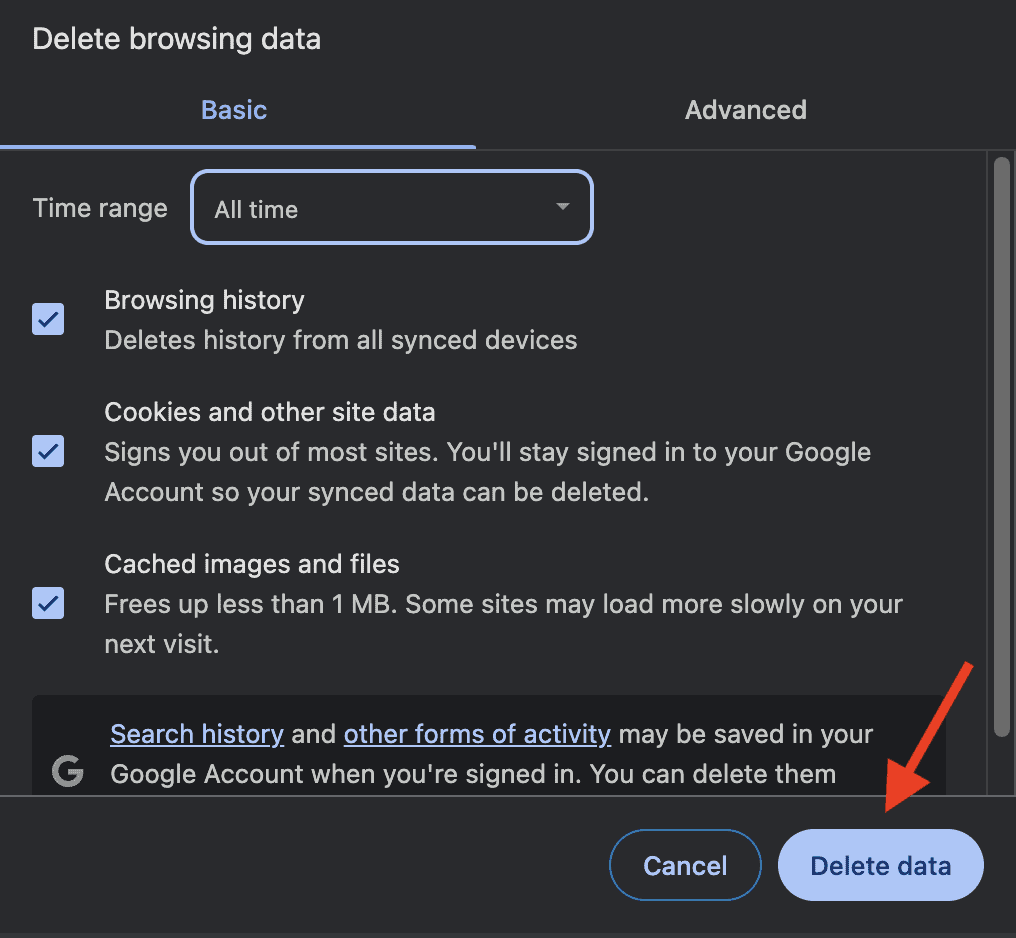Uncheck the Browsing history checkbox
The height and width of the screenshot is (938, 1016).
pos(48,320)
